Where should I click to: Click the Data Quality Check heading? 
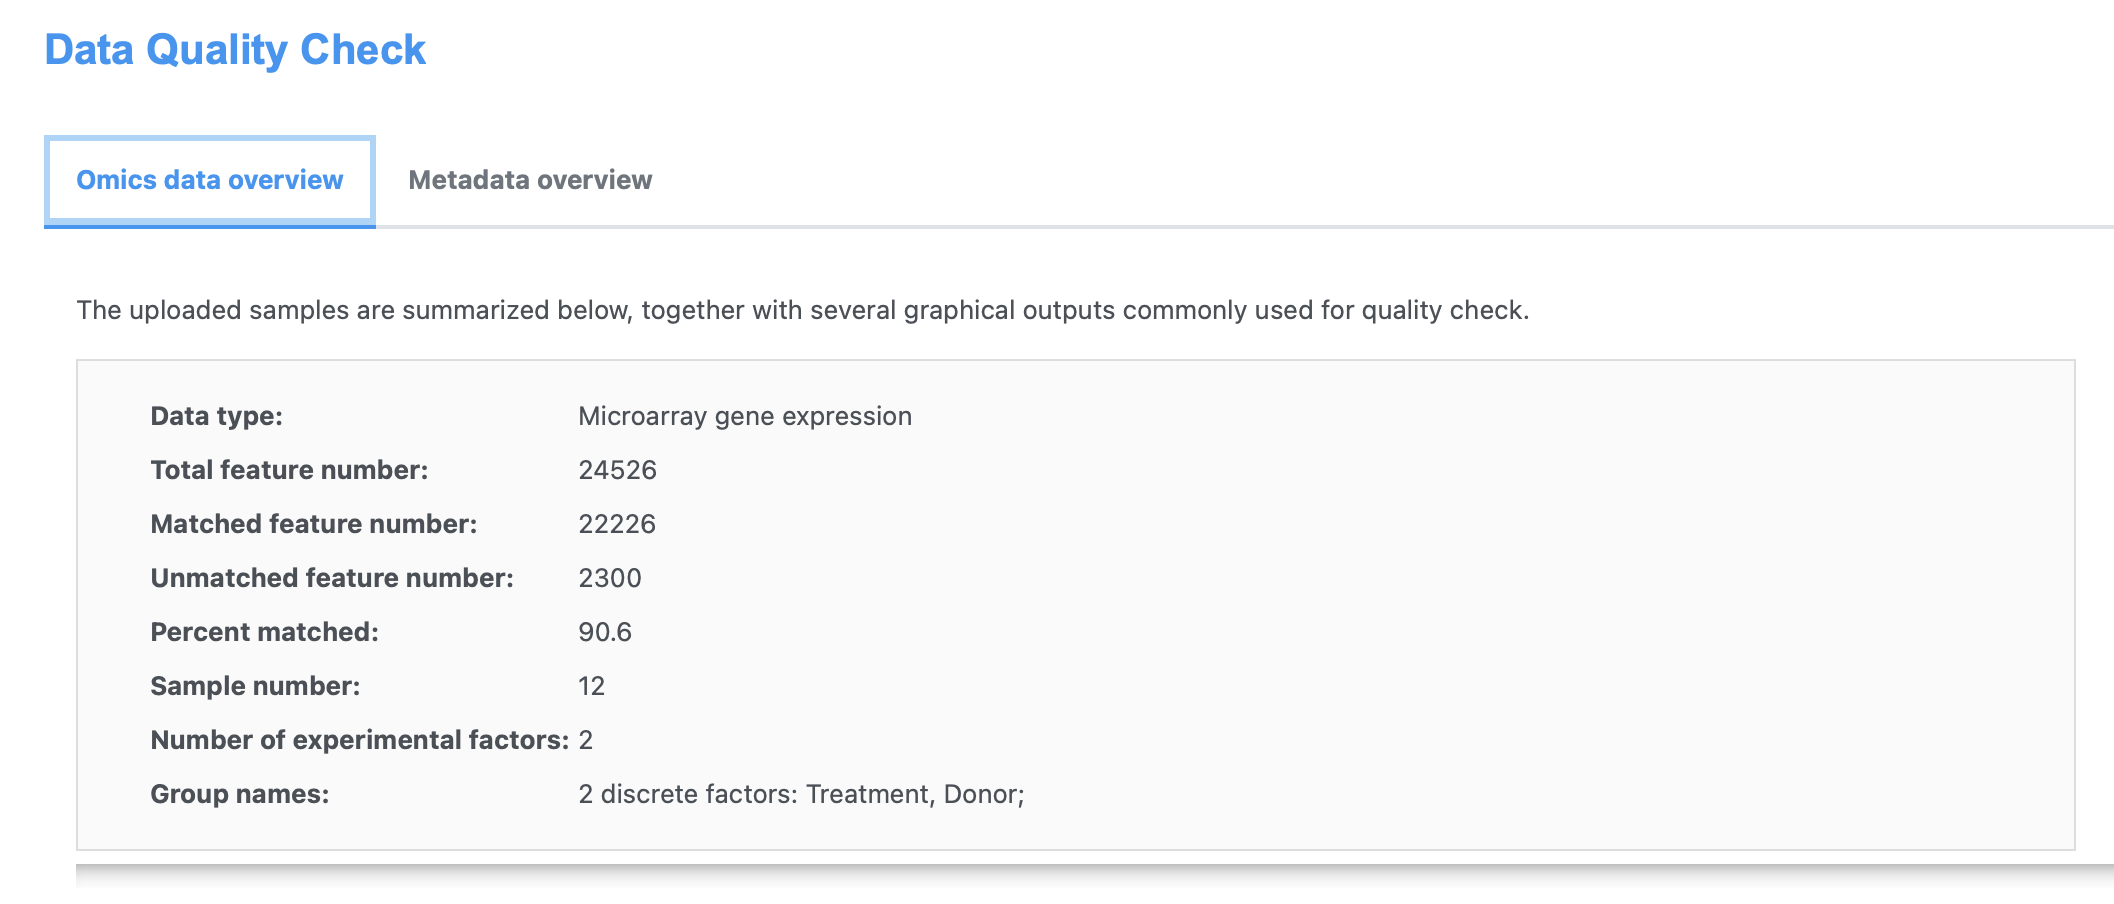(x=235, y=50)
